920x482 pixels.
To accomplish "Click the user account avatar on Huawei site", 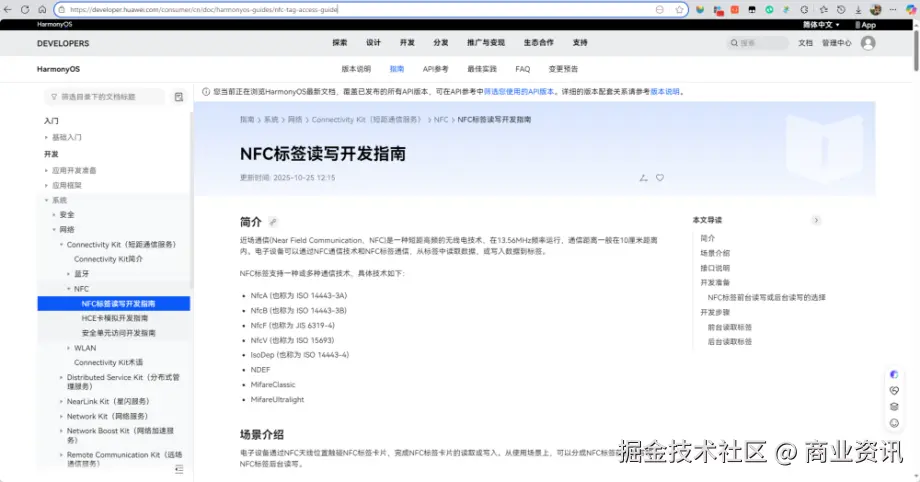I will pyautogui.click(x=868, y=43).
